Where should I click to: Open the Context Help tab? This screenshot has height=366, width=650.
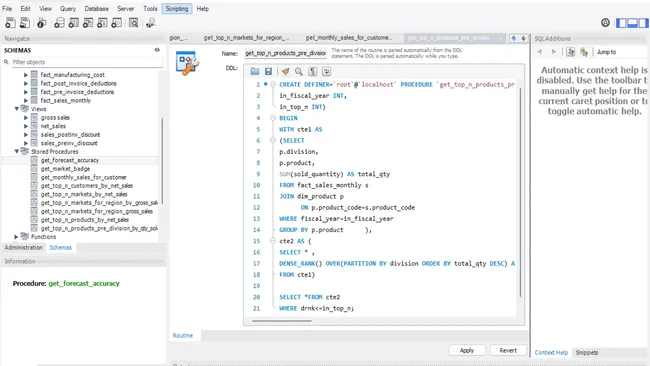click(551, 352)
